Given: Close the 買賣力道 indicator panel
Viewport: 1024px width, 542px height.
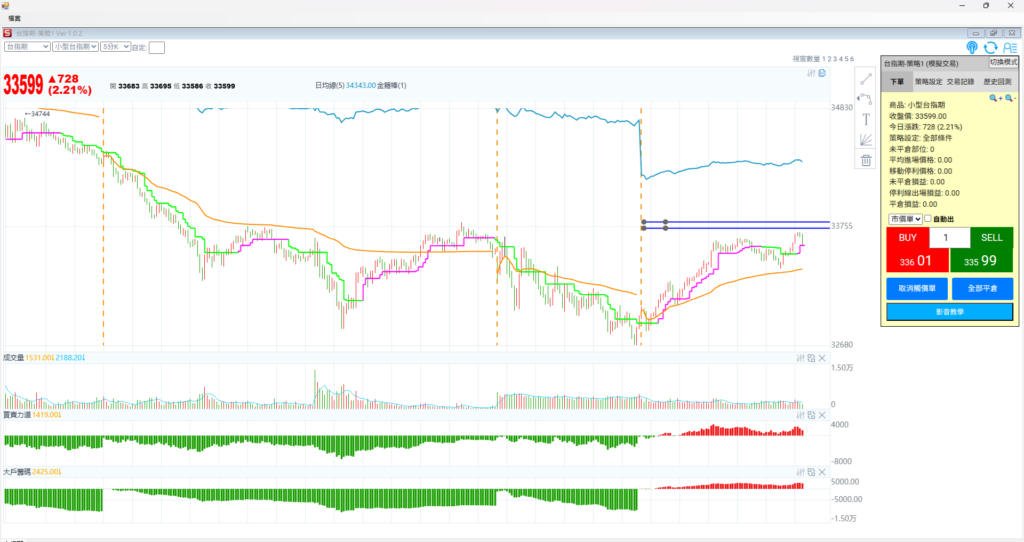Looking at the screenshot, I should point(822,414).
